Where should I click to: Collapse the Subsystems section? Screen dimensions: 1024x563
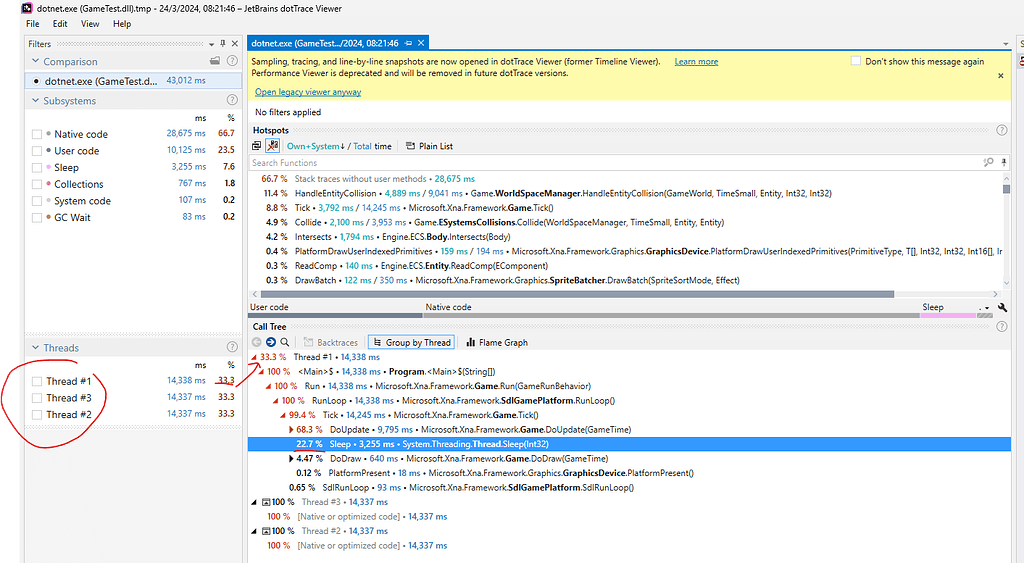[35, 101]
